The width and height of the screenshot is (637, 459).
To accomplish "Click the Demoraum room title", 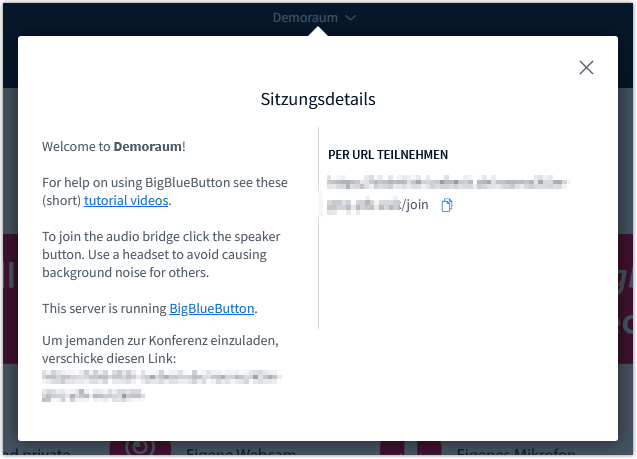I will tap(305, 17).
